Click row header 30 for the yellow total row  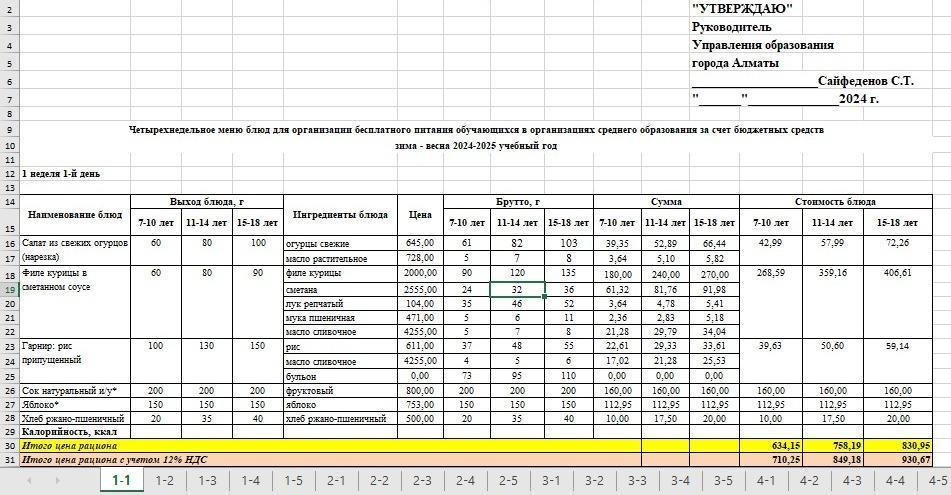point(9,445)
